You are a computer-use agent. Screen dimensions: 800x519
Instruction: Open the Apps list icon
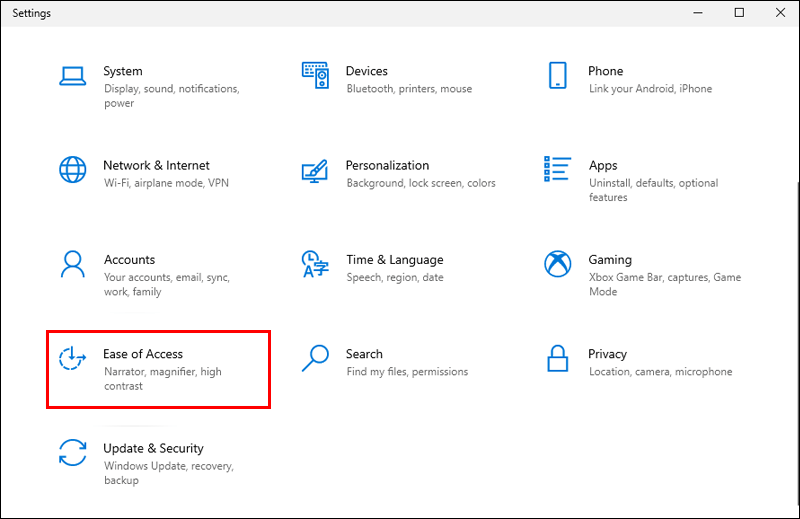coord(557,169)
